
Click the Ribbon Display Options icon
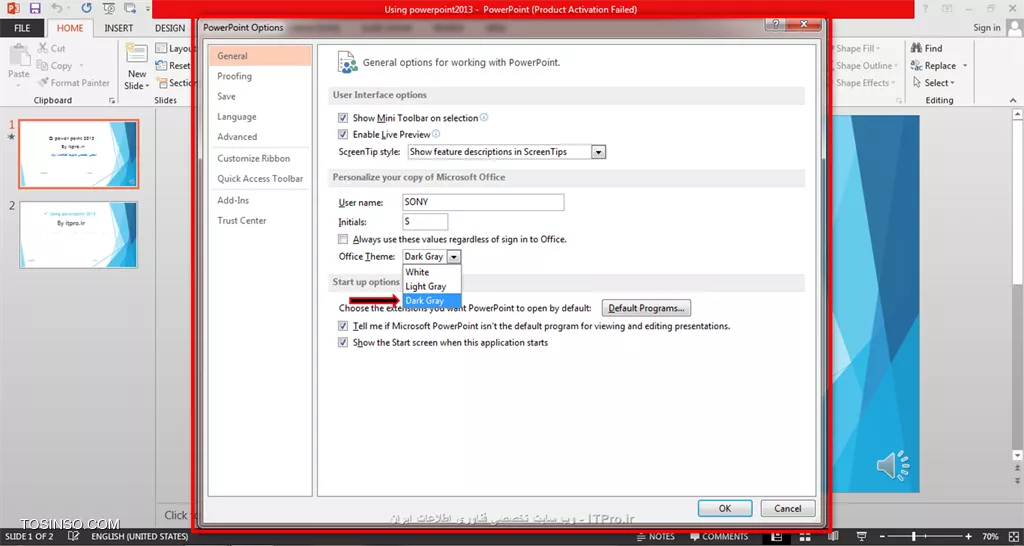(x=946, y=8)
